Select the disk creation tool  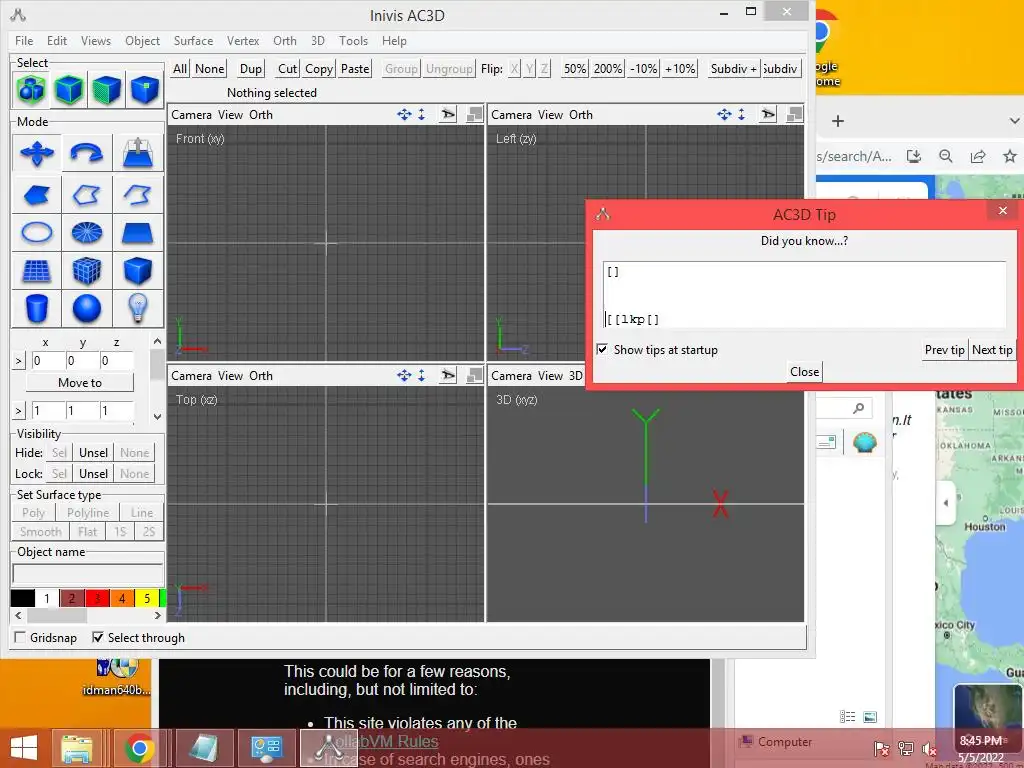pos(87,232)
